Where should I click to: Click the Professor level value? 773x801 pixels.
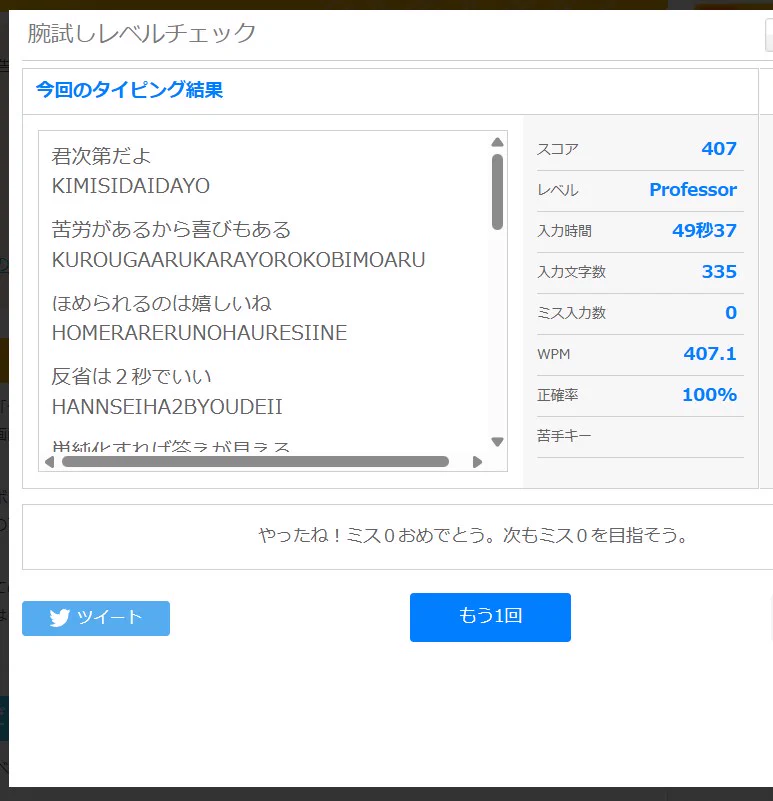(x=693, y=190)
